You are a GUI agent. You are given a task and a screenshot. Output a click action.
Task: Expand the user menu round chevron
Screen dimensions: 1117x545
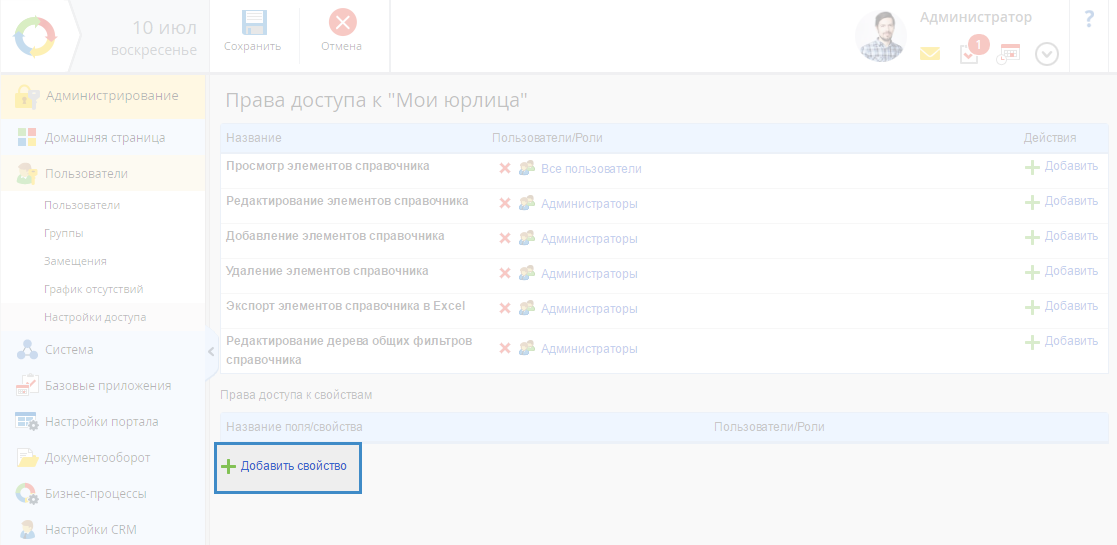(x=1046, y=54)
